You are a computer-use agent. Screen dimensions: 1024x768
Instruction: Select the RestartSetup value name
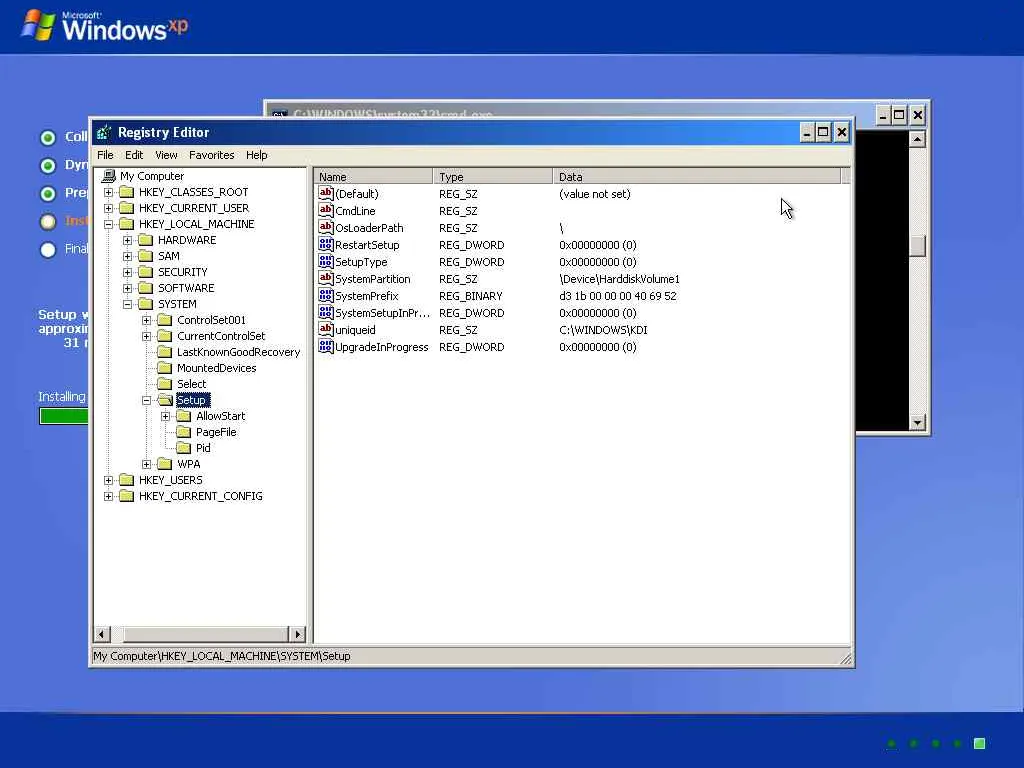367,245
